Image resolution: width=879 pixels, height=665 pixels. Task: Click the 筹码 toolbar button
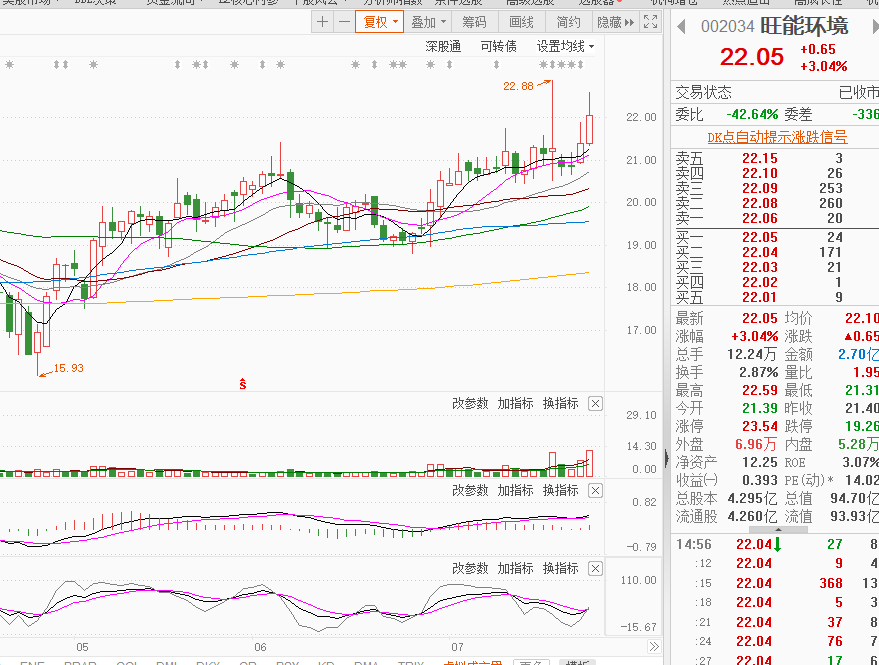point(474,22)
